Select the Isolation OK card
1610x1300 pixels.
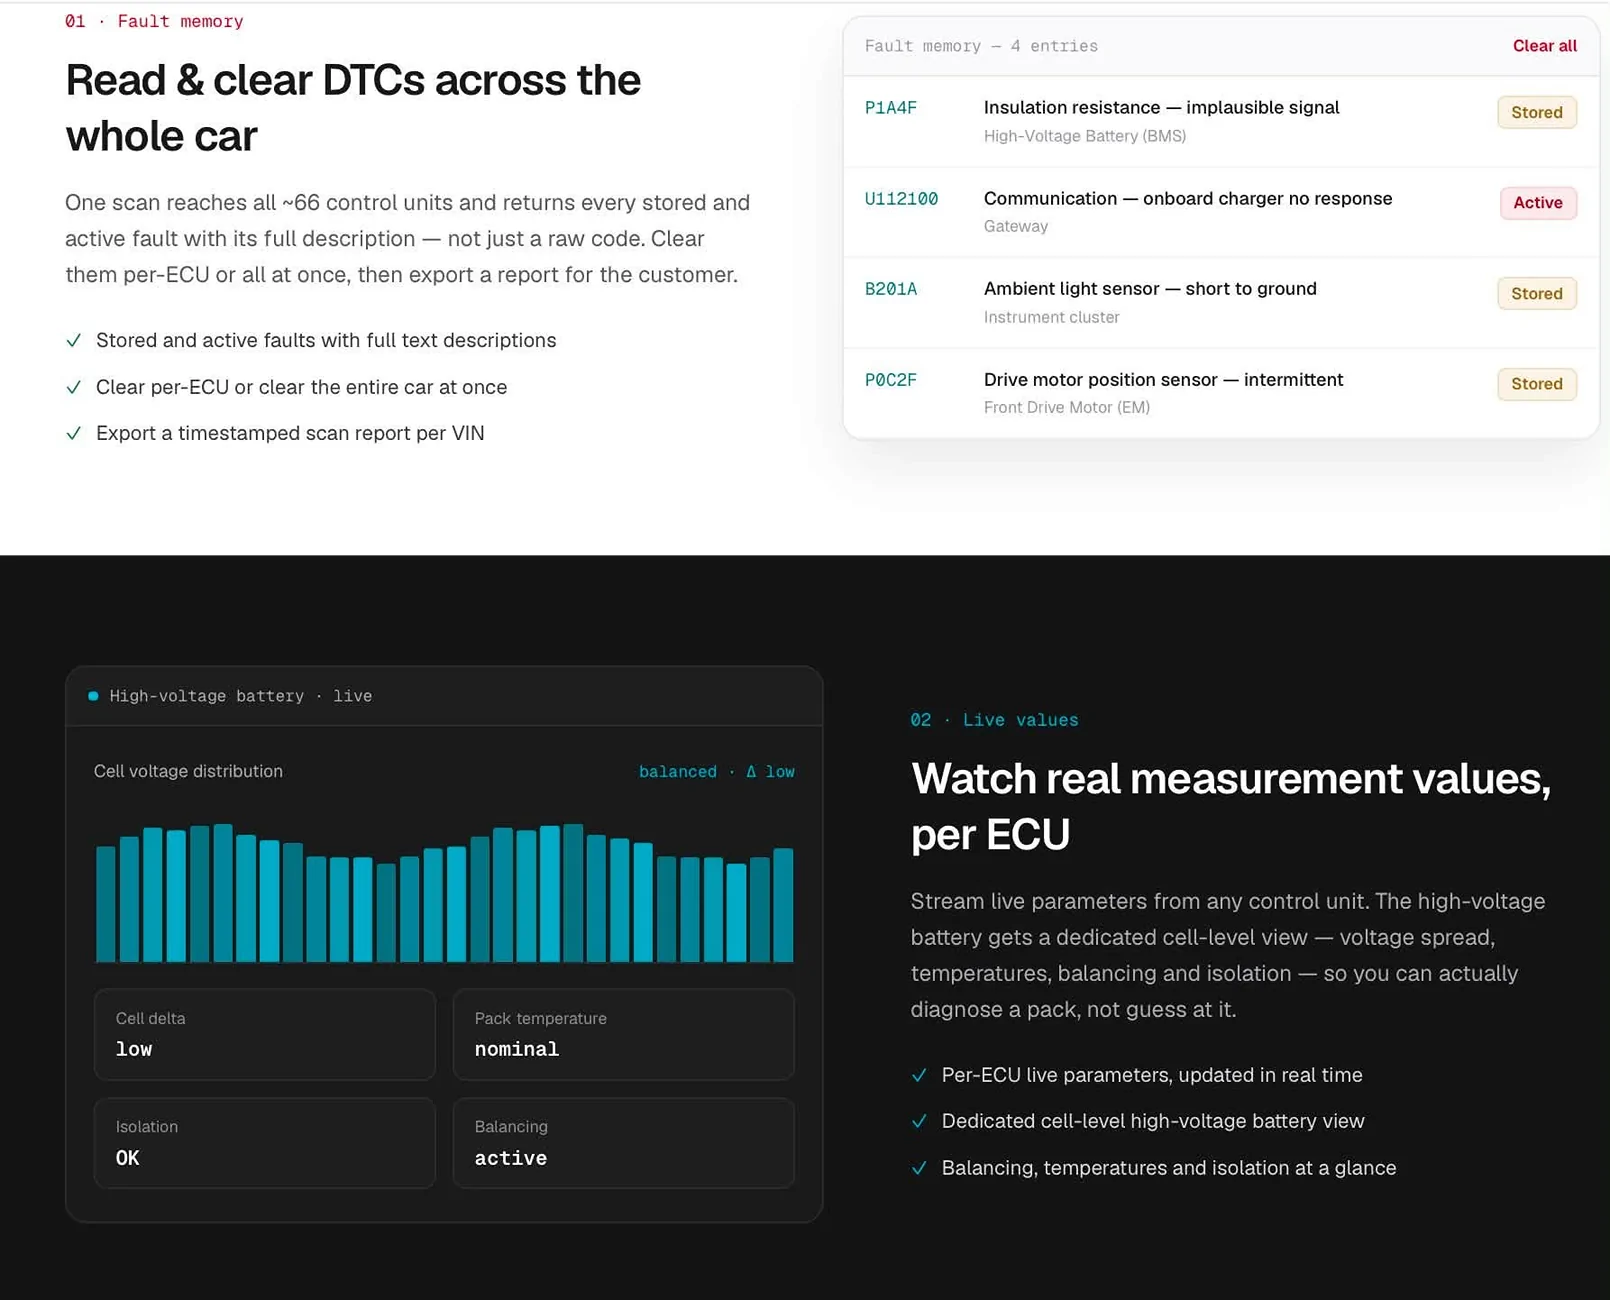(264, 1143)
